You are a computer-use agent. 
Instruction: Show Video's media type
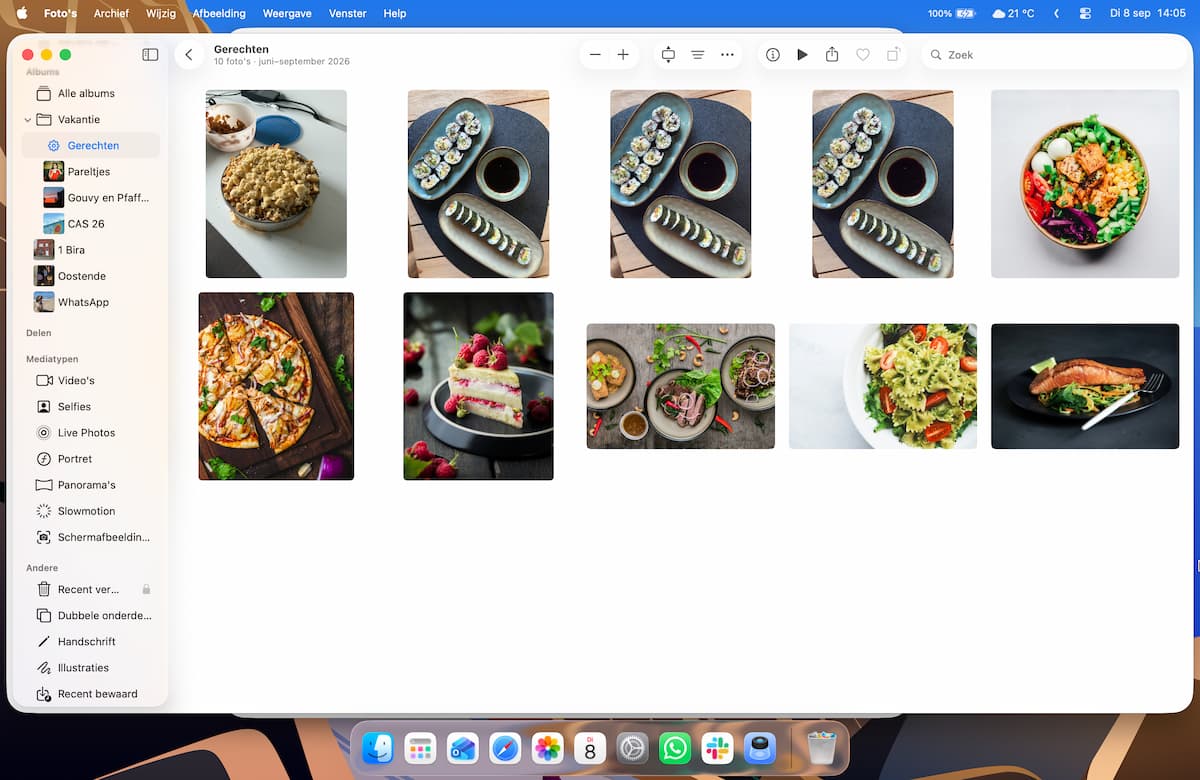[90, 380]
